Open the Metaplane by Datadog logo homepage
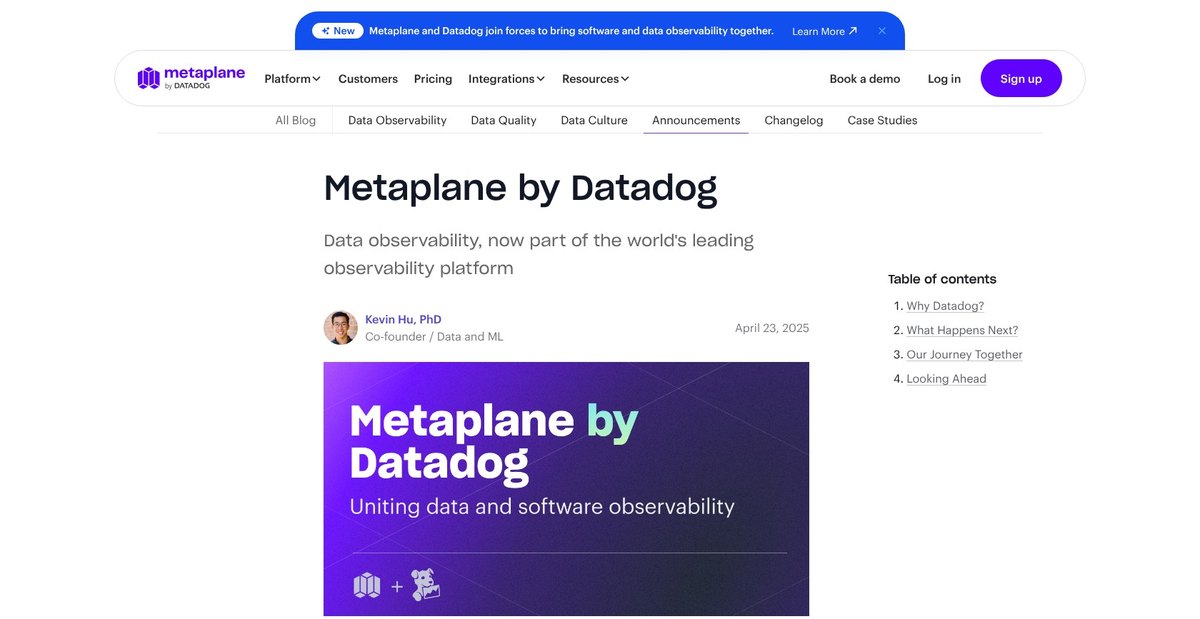 (x=190, y=78)
